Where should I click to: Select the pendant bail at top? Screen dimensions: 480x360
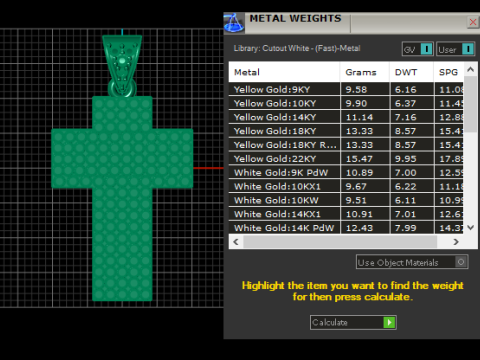click(x=122, y=66)
